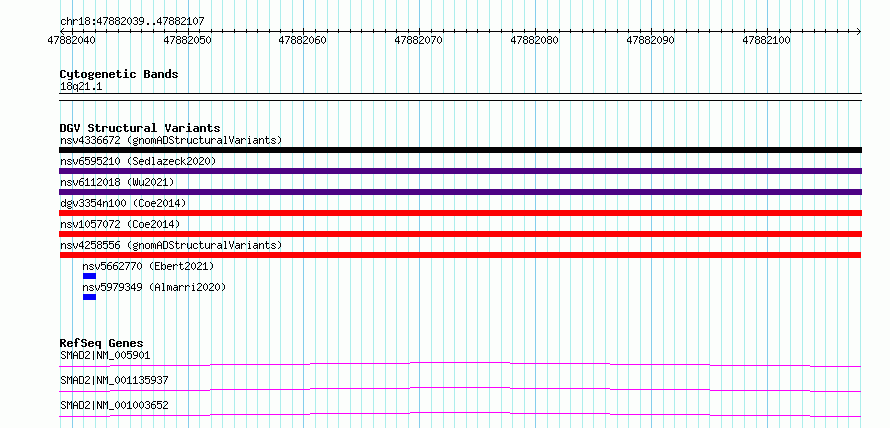Click the red bar under dgv3354n100

(460, 213)
